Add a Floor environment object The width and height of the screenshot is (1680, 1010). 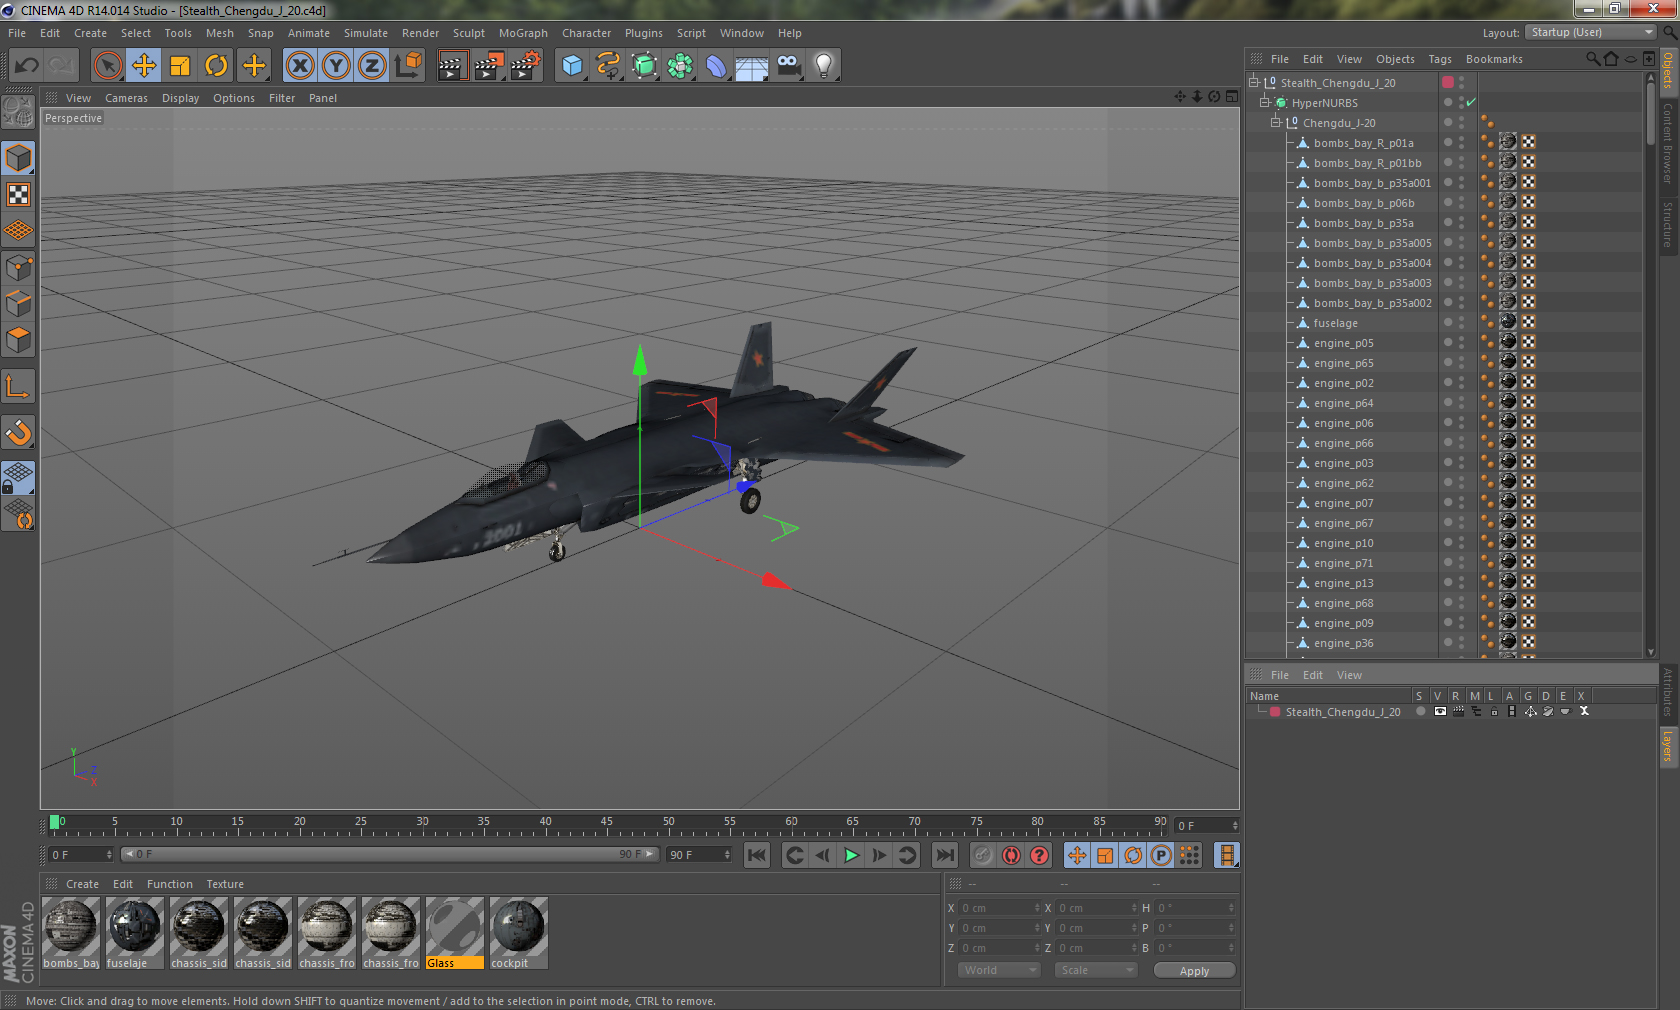(x=752, y=66)
